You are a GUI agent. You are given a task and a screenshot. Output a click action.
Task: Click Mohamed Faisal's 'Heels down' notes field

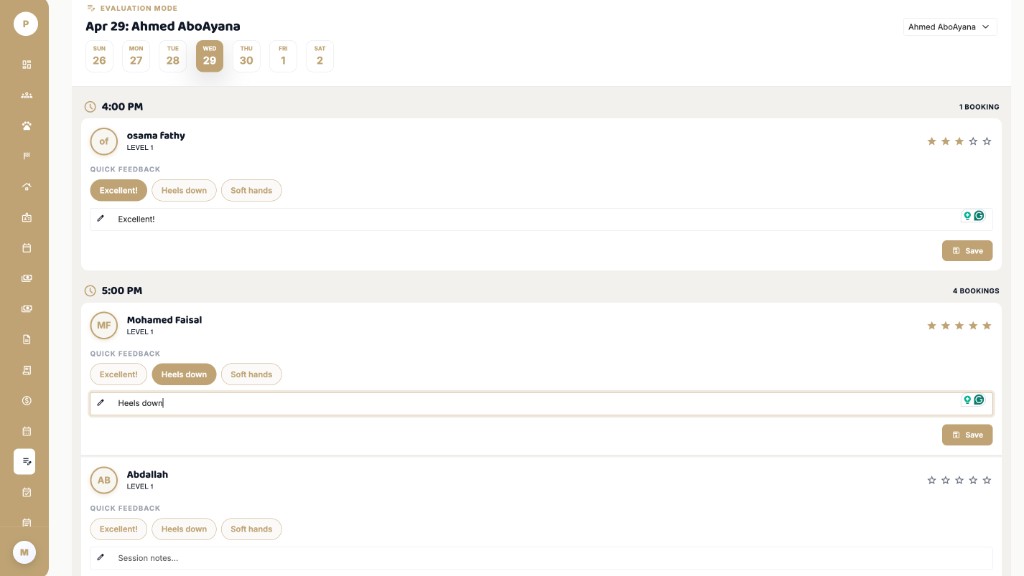tap(541, 404)
